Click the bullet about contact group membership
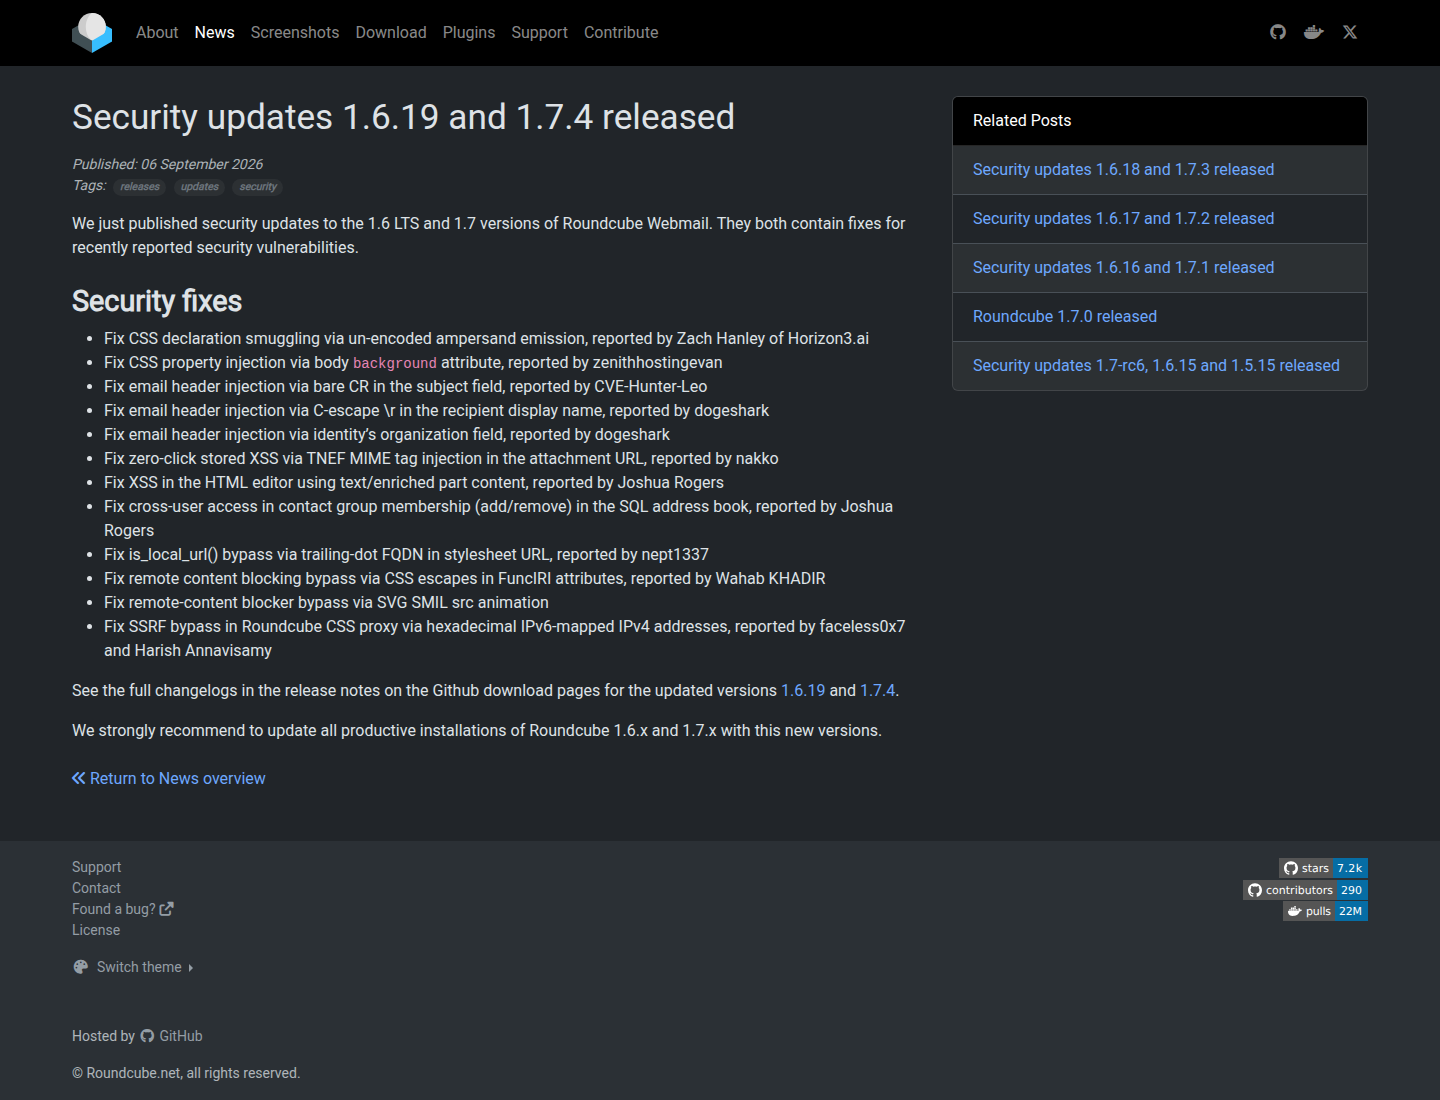Image resolution: width=1440 pixels, height=1100 pixels. tap(498, 518)
